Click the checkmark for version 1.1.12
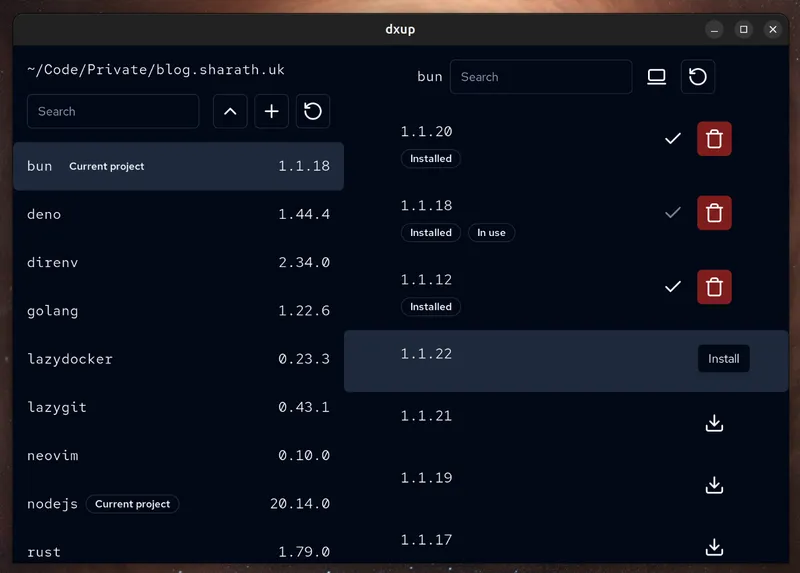The width and height of the screenshot is (800, 573). [673, 287]
